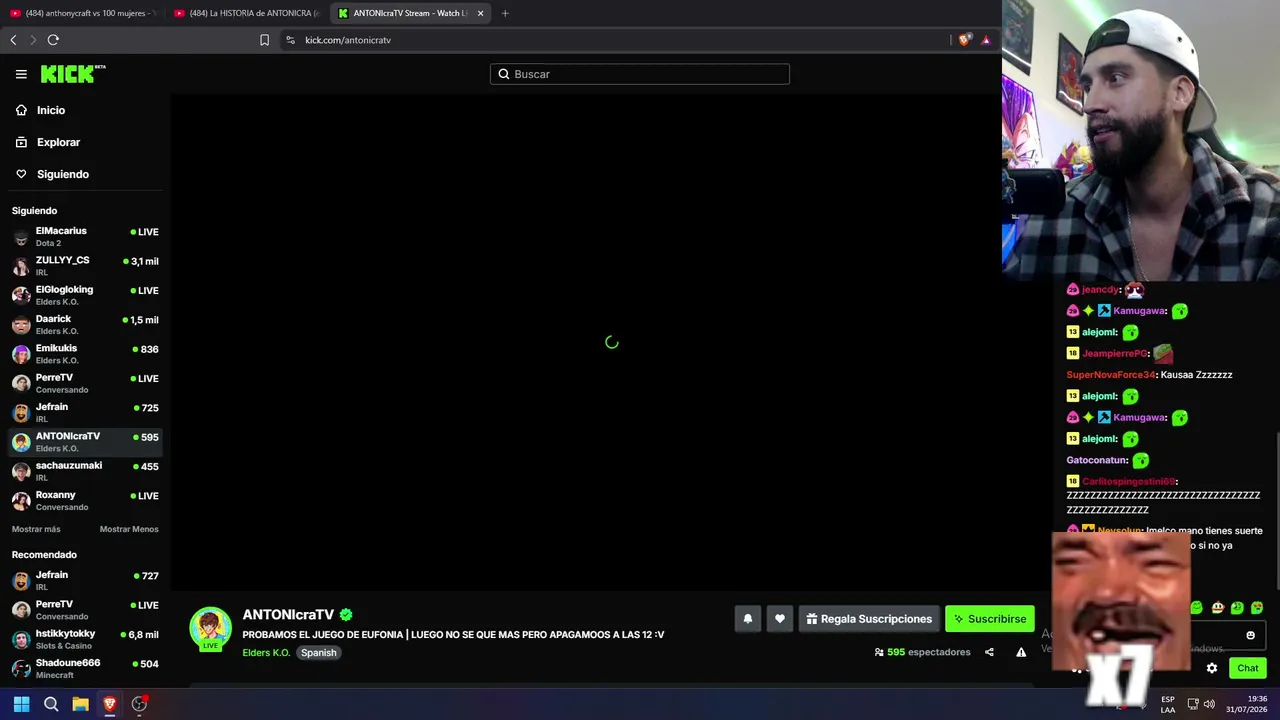Close the ANTONIcraTV Stream tab
The height and width of the screenshot is (720, 1280).
[480, 13]
